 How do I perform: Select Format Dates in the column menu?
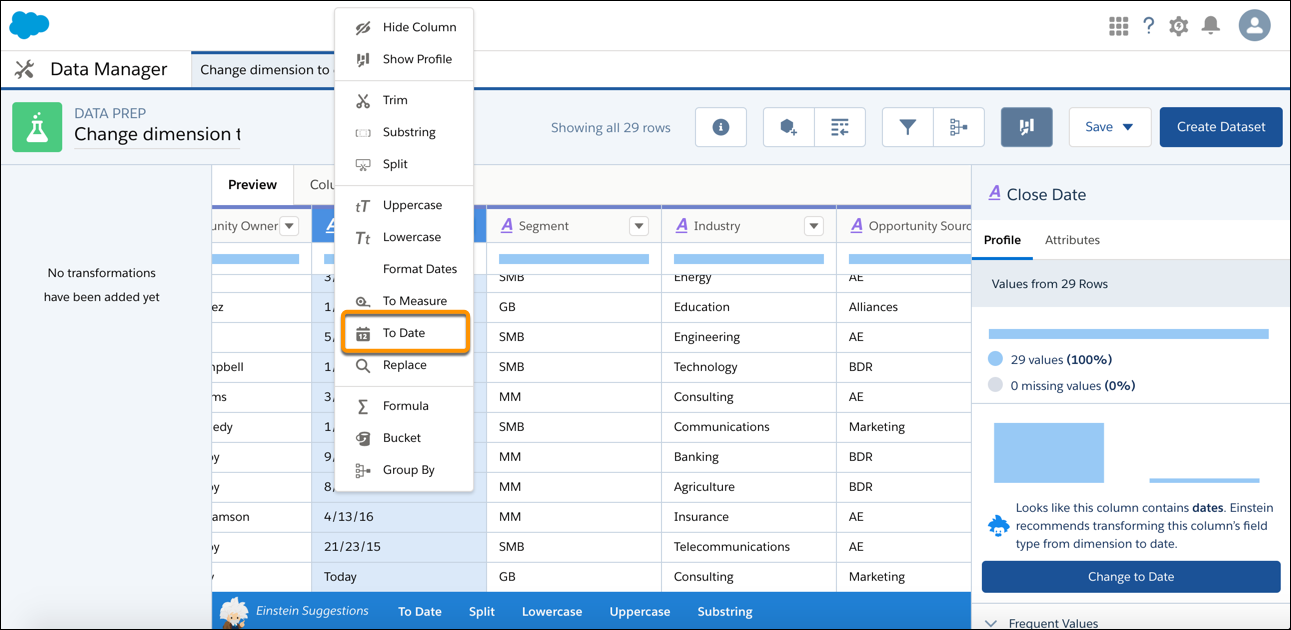(404, 269)
